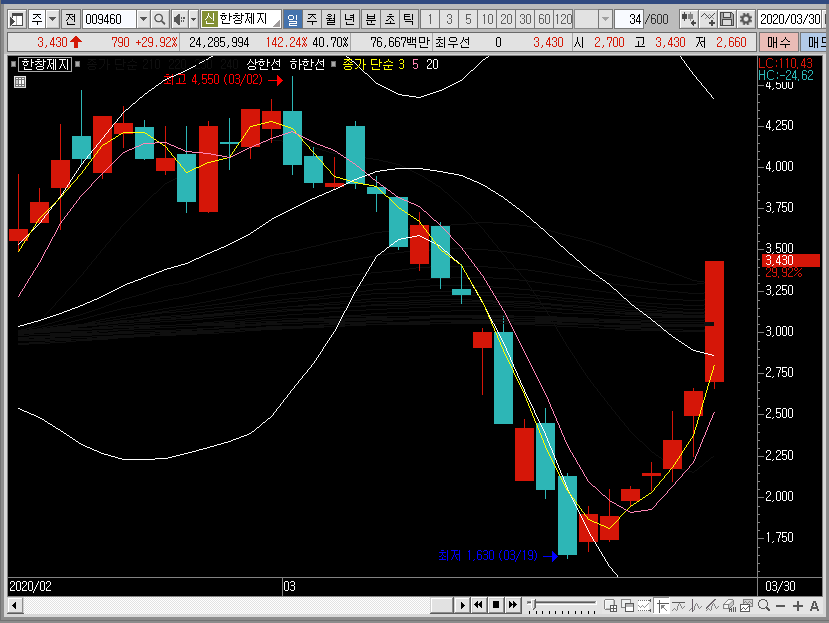Switch to 년 yearly chart period
The image size is (829, 623).
[349, 20]
